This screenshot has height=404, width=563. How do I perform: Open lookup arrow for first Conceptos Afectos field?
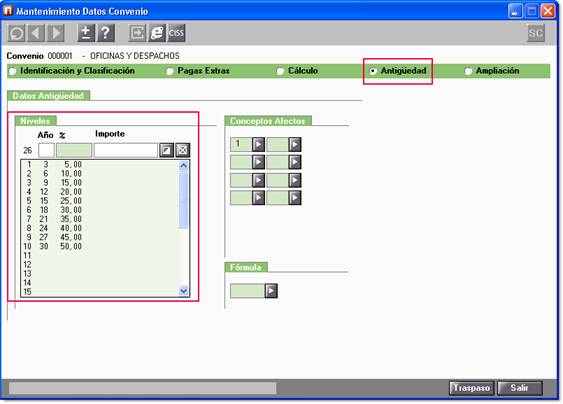[258, 144]
